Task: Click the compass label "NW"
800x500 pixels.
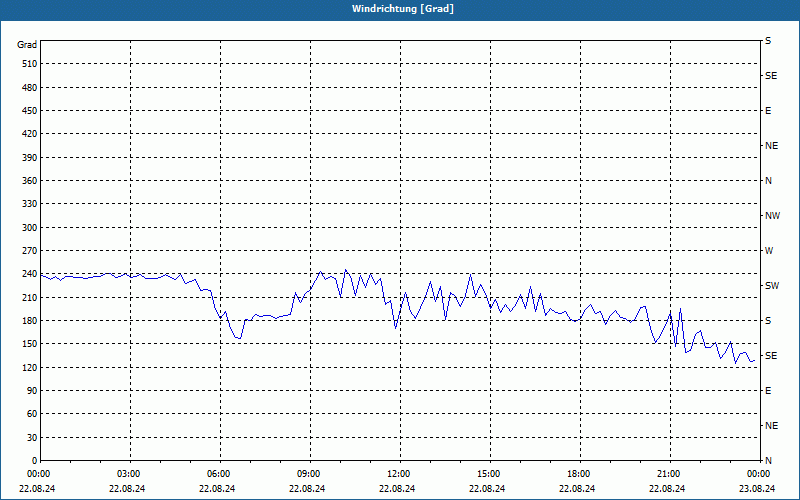Action: coord(772,216)
